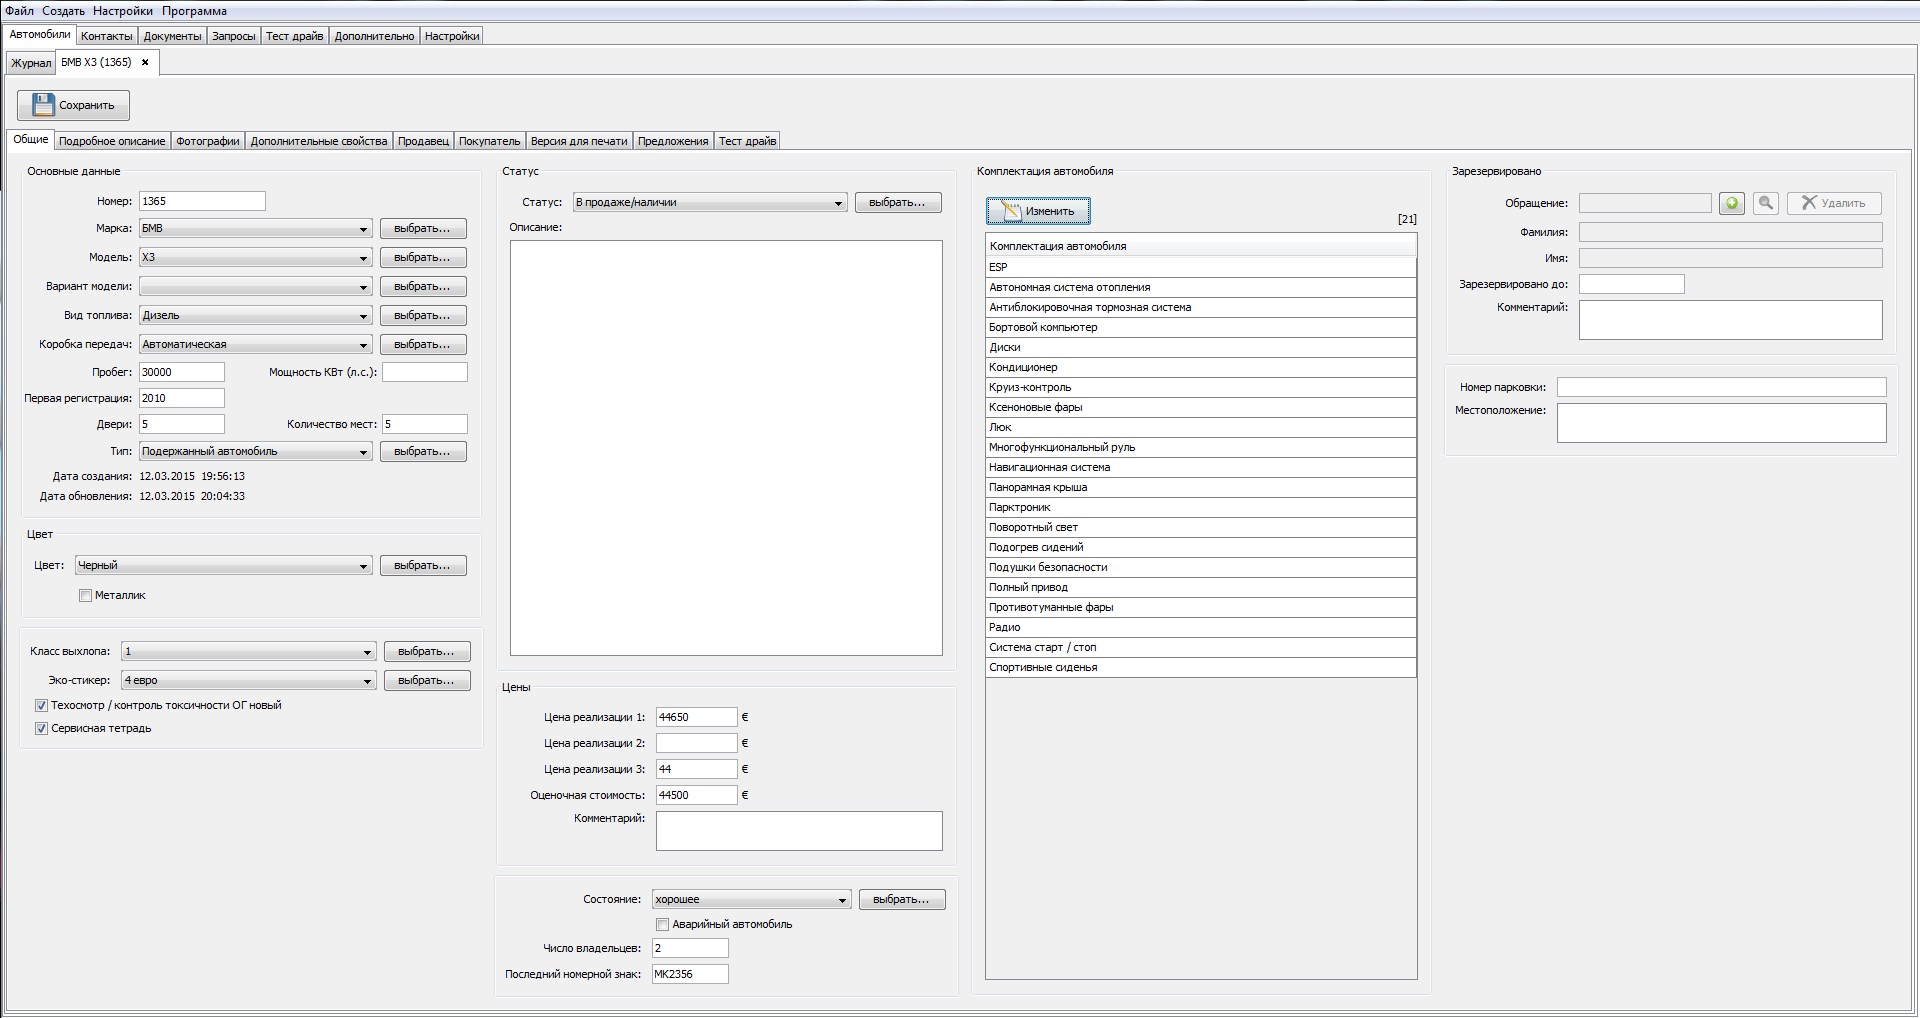Click the Местоположение text area
Screen dimensions: 1920x1018
click(1722, 423)
